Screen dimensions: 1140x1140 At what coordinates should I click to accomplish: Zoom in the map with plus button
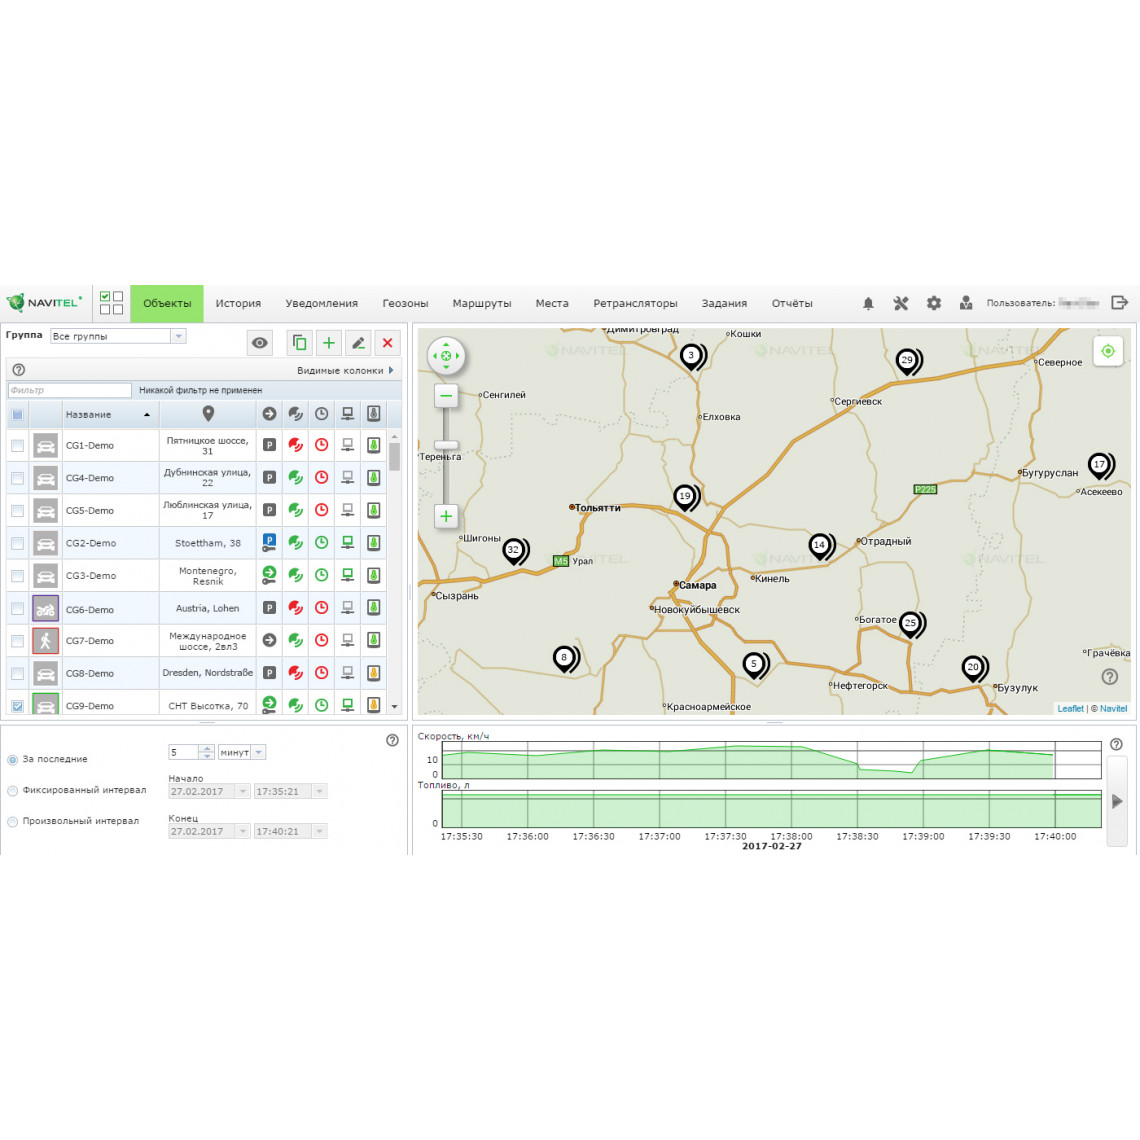coord(446,516)
